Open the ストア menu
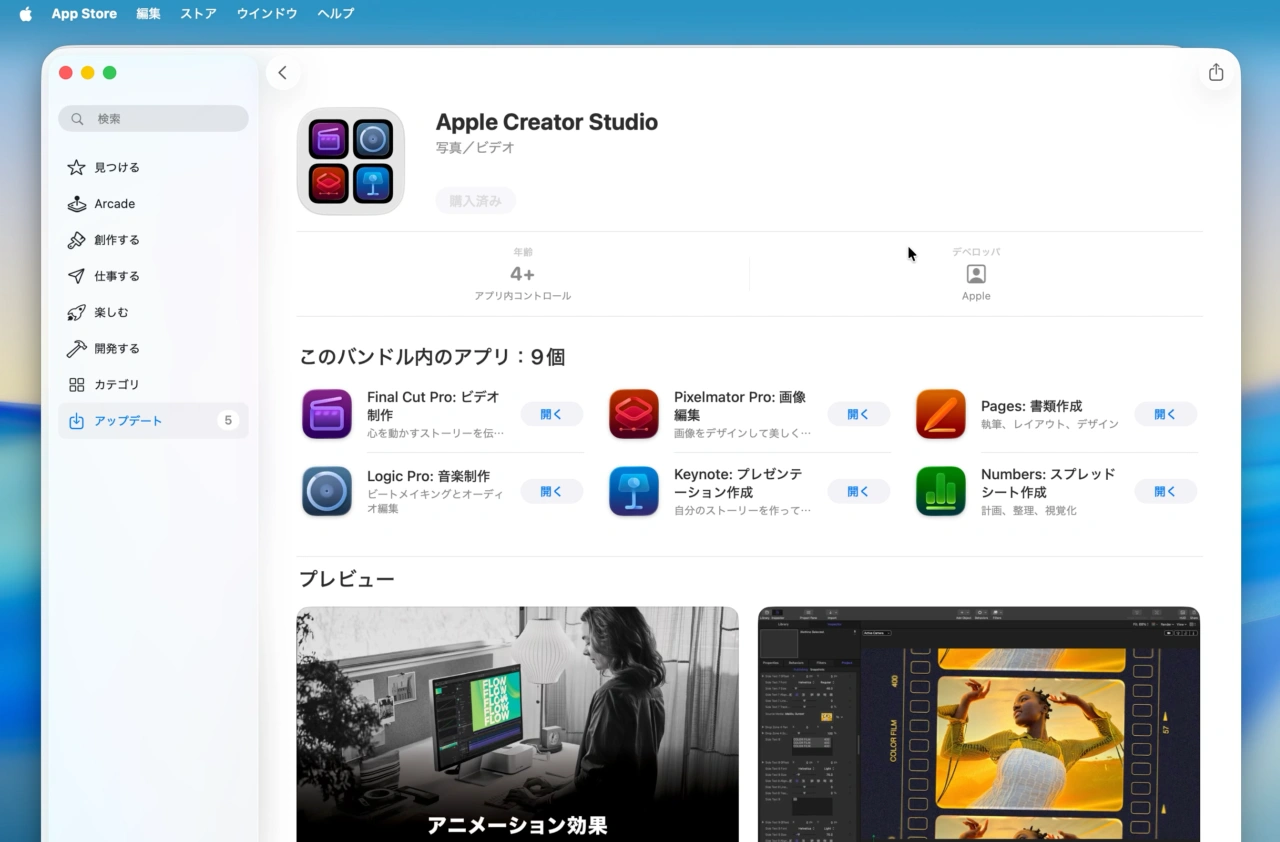The width and height of the screenshot is (1280, 842). [197, 13]
